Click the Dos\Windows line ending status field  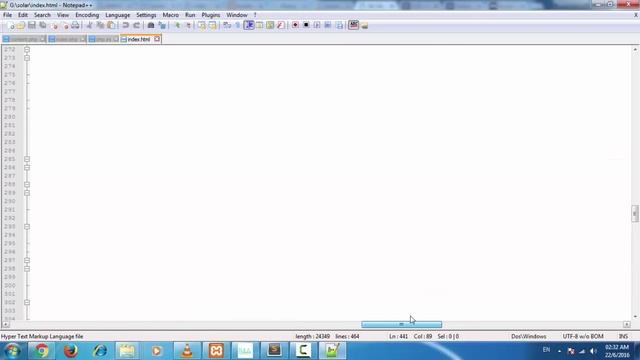click(529, 336)
